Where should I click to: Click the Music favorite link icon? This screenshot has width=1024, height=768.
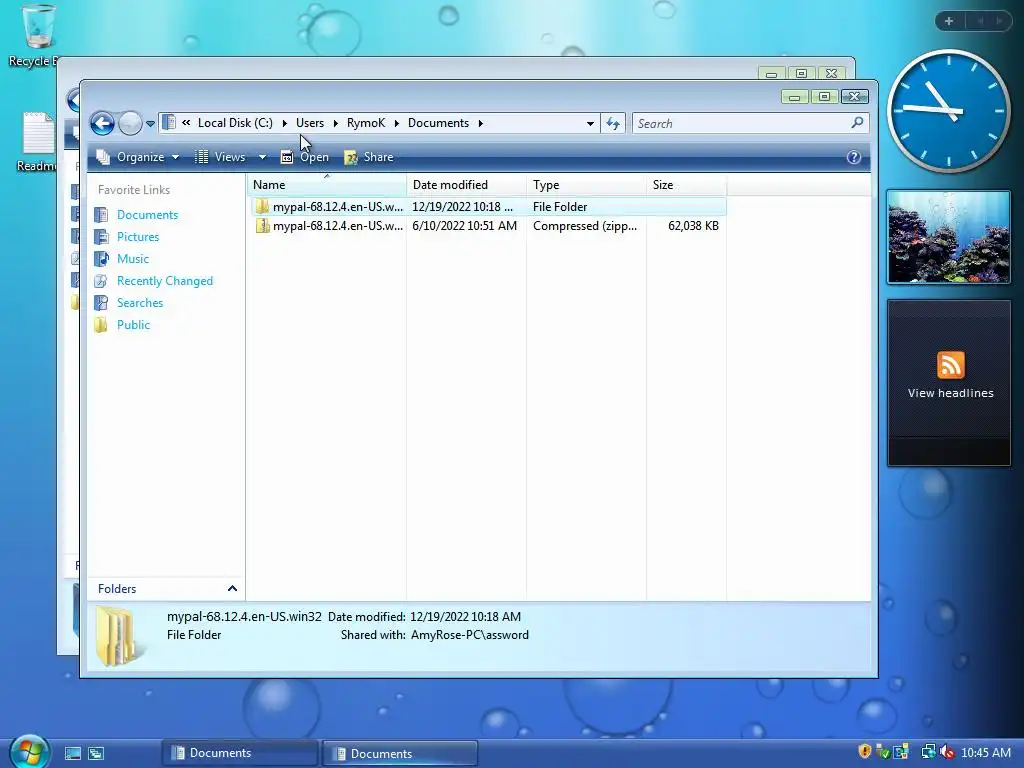(x=101, y=259)
